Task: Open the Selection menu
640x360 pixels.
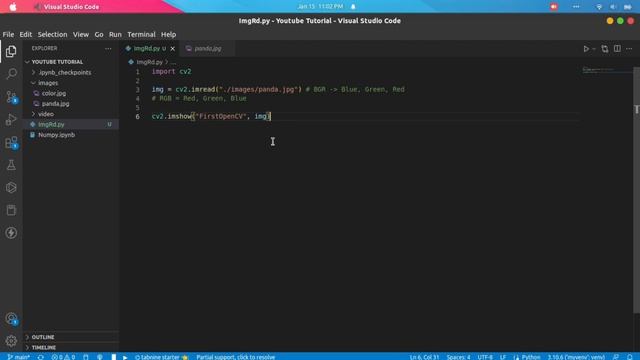Action: (52, 35)
